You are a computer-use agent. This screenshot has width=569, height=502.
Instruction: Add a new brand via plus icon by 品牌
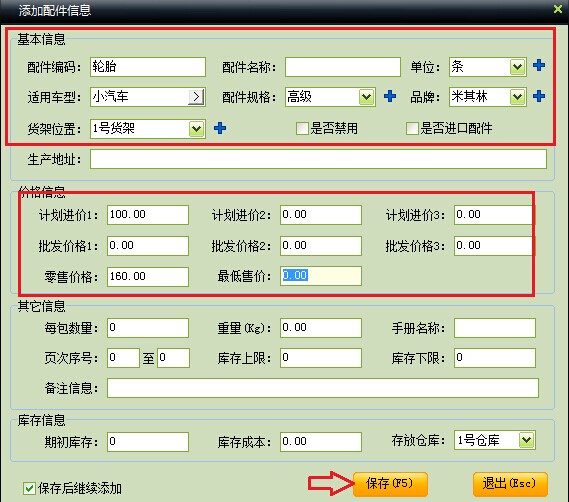[x=539, y=96]
